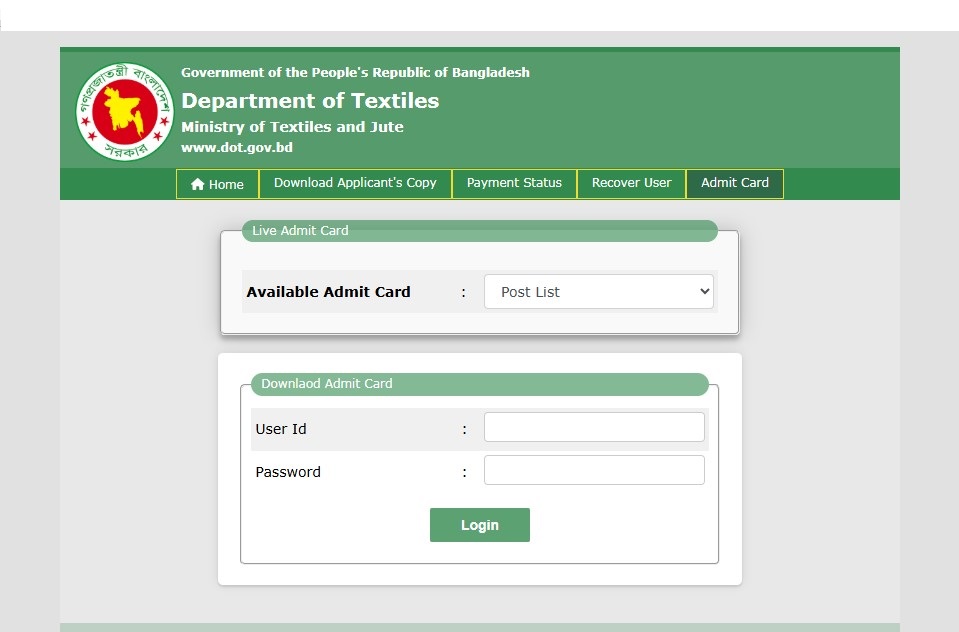This screenshot has width=959, height=632.
Task: Focus the User Id input field
Action: point(594,427)
